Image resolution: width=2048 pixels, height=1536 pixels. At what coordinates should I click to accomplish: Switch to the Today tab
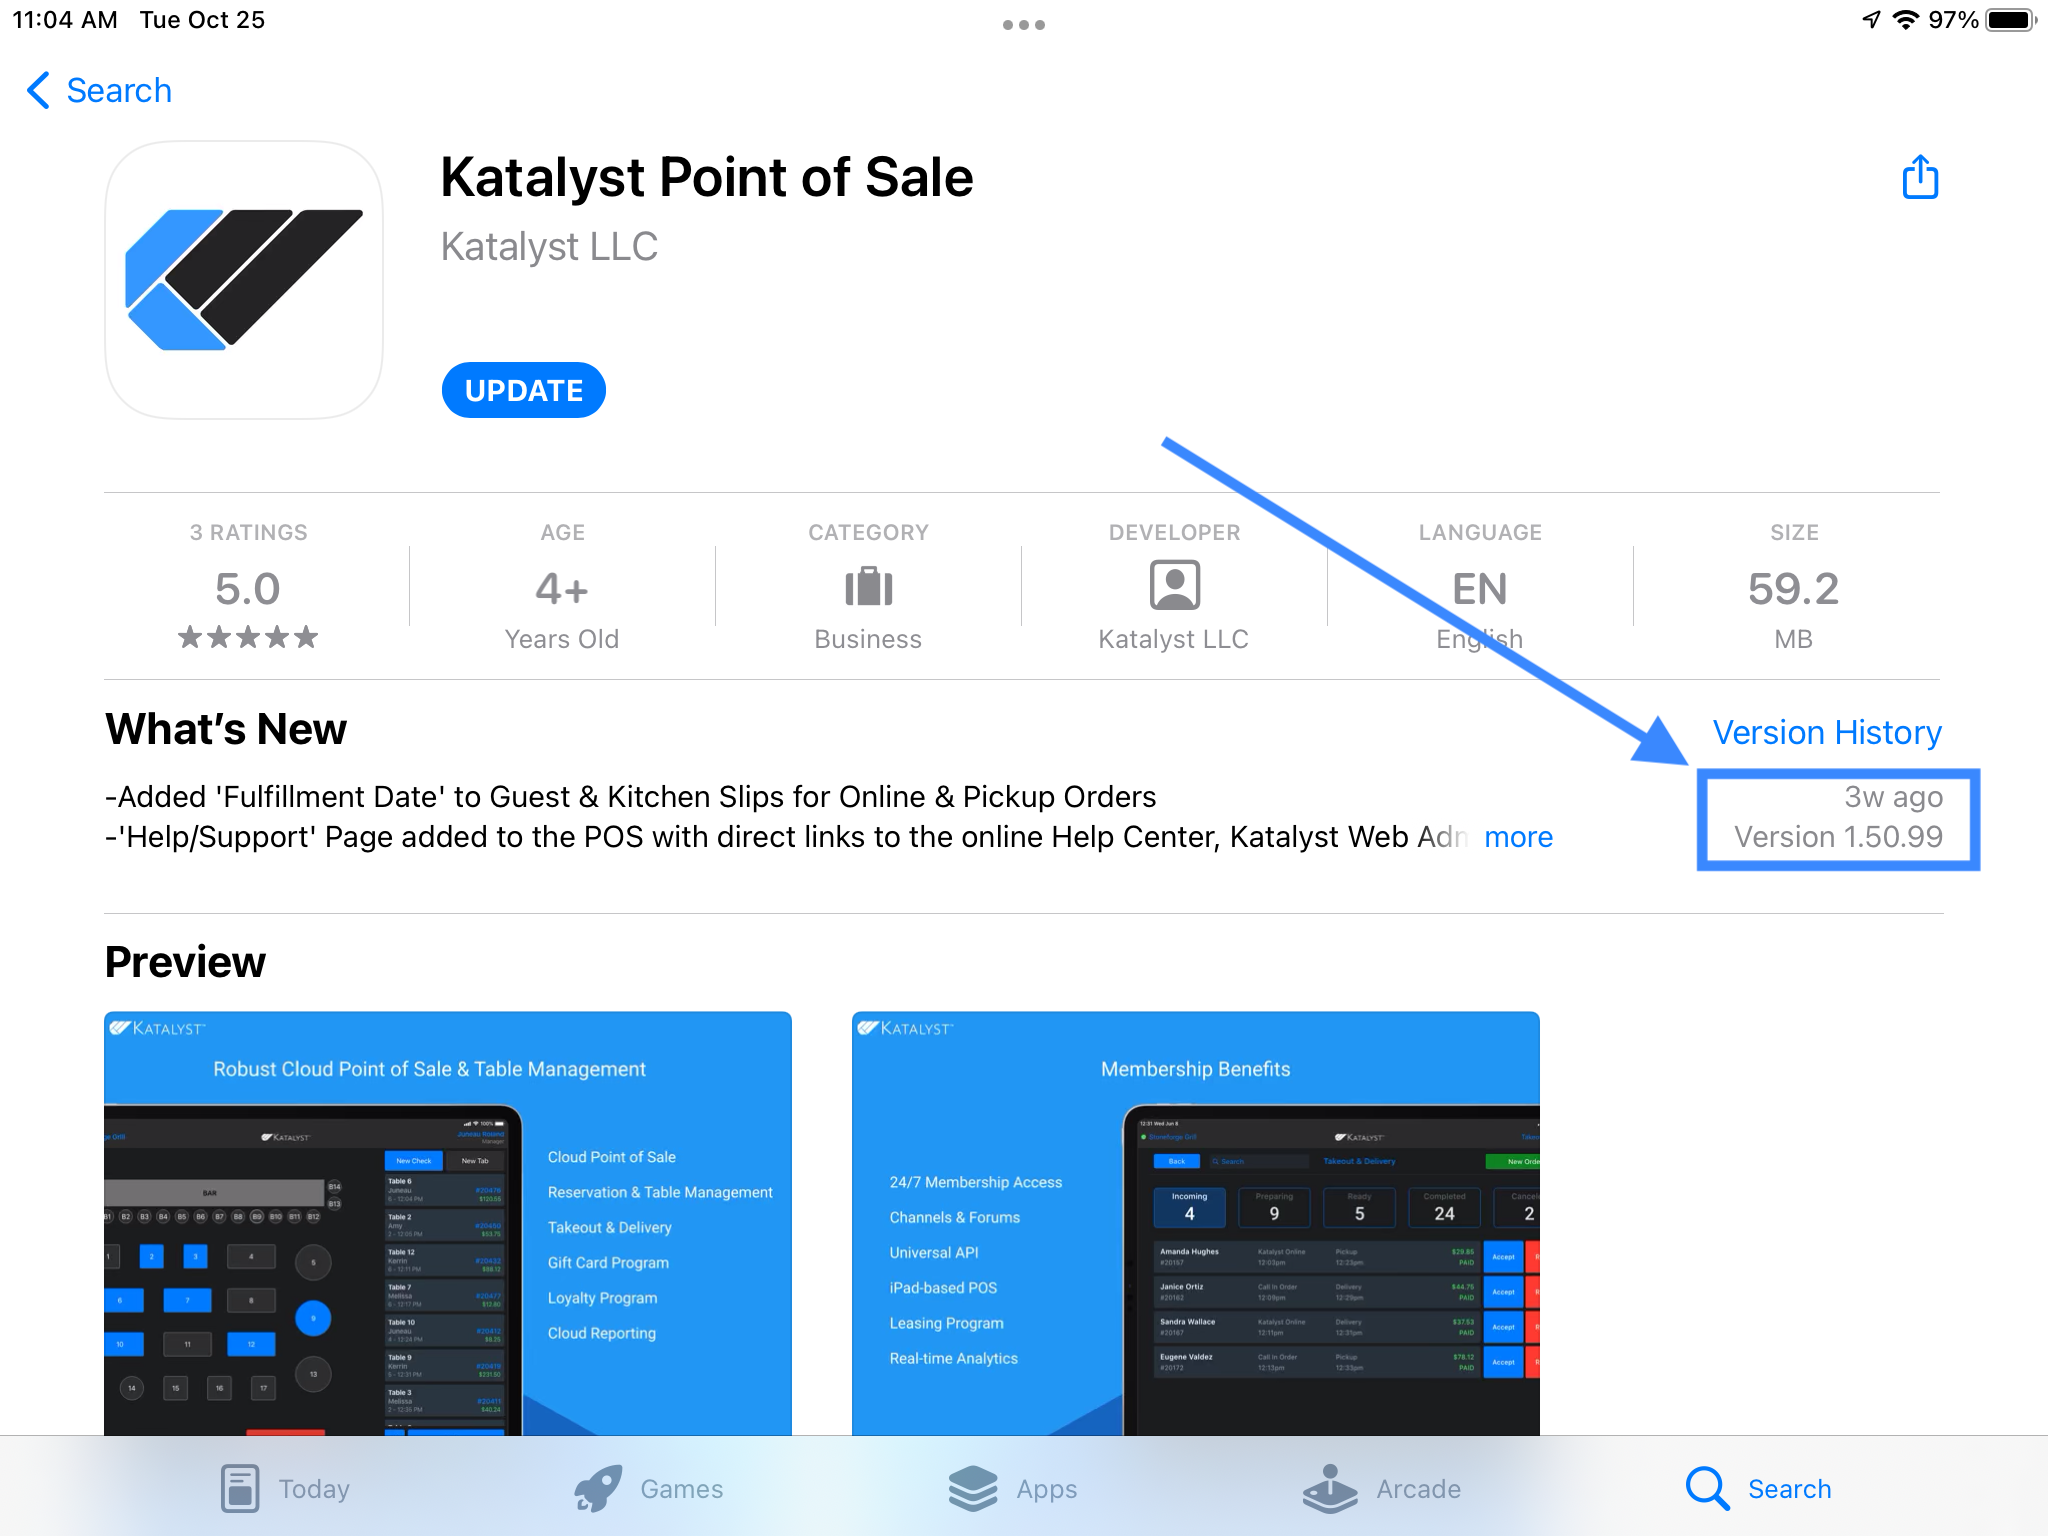285,1488
